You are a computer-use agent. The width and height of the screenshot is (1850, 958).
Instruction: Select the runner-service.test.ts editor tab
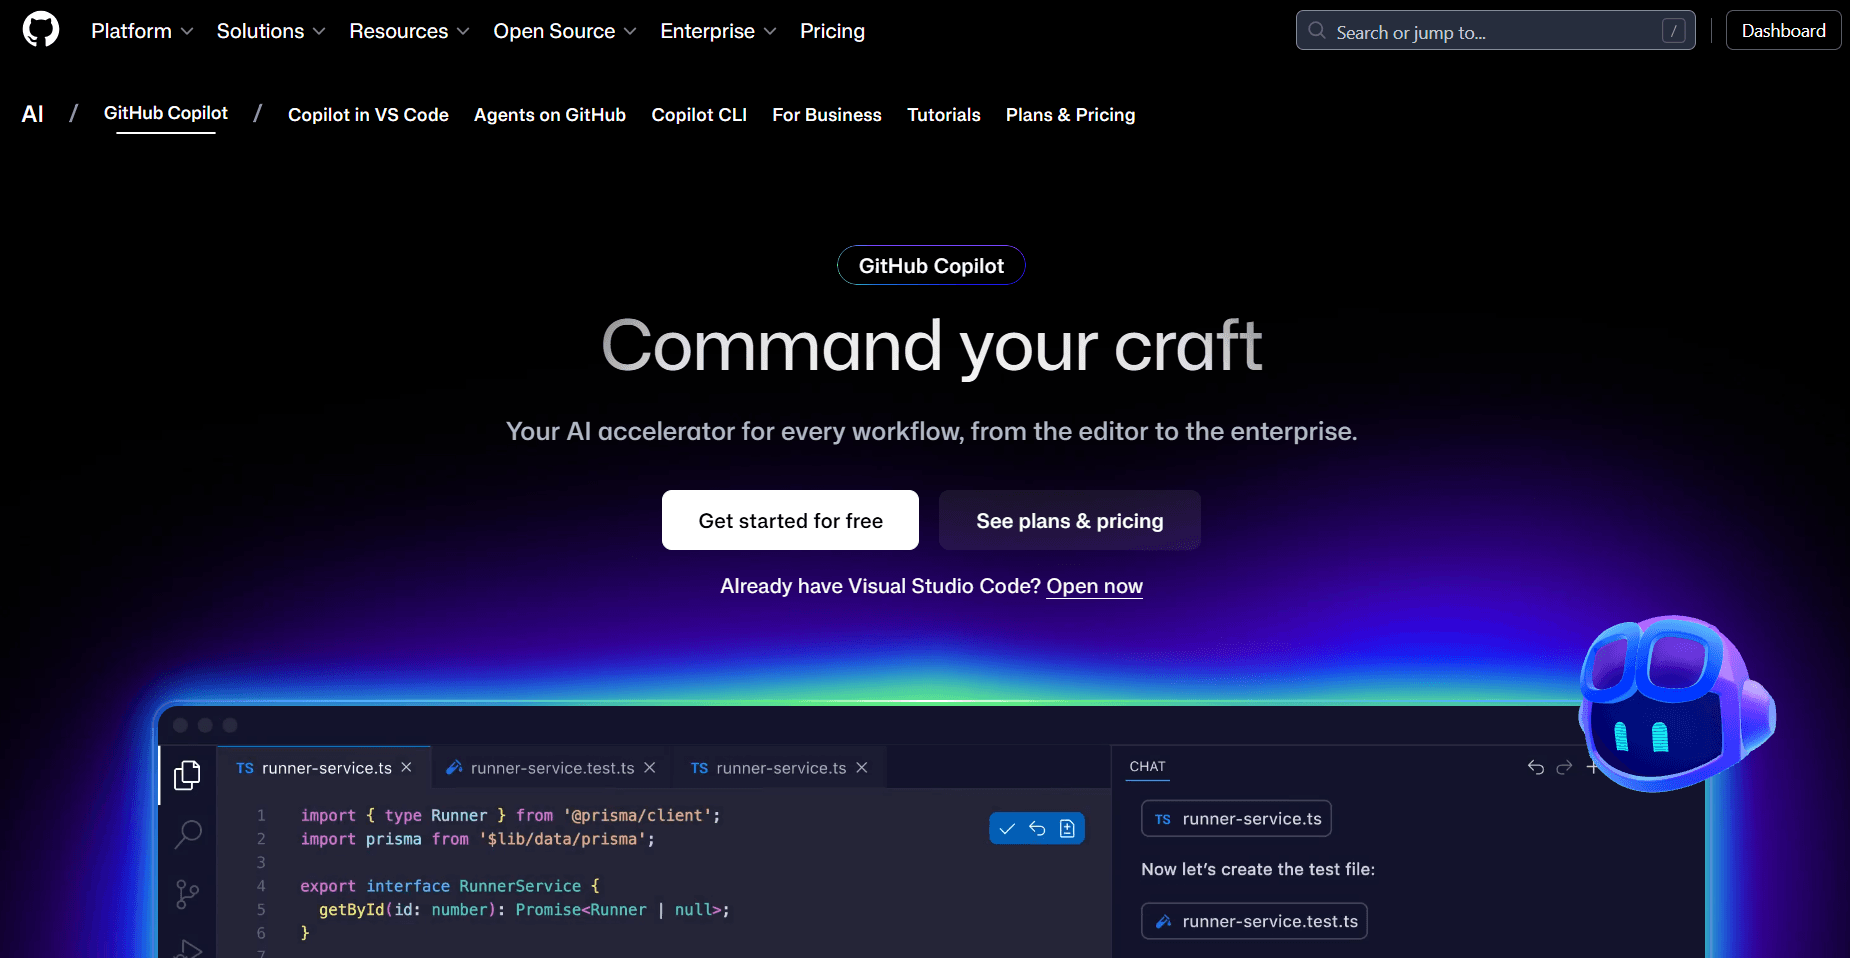click(x=551, y=767)
